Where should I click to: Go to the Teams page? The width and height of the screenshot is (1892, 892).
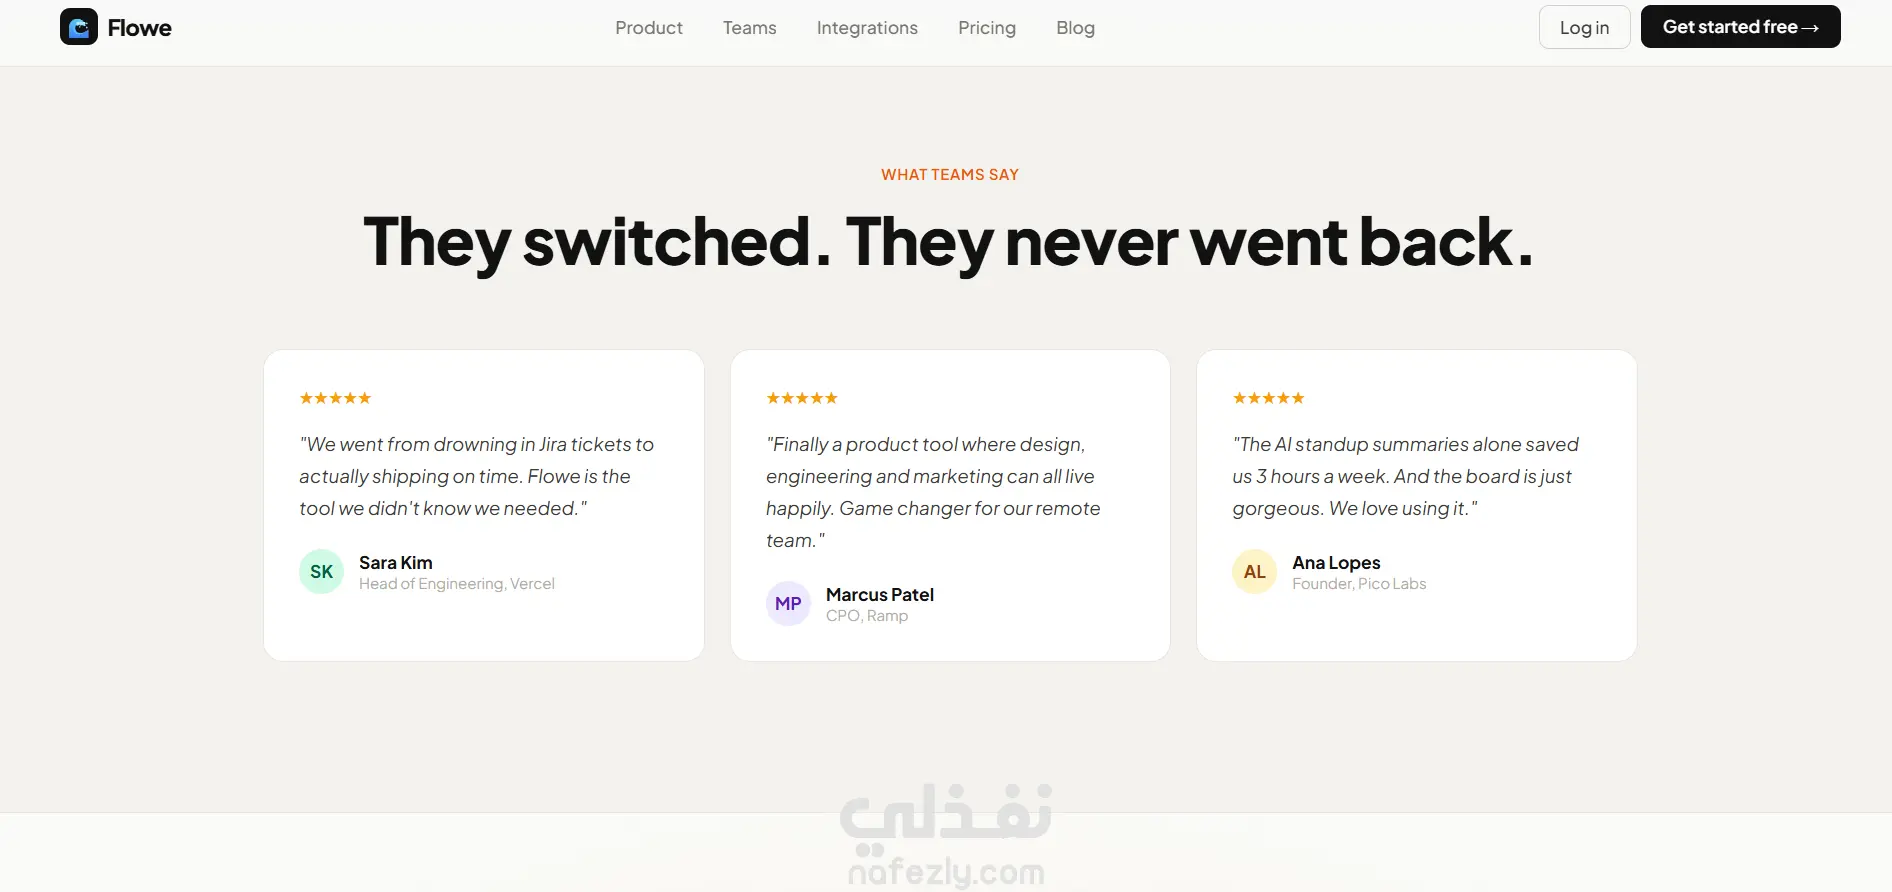pos(750,28)
